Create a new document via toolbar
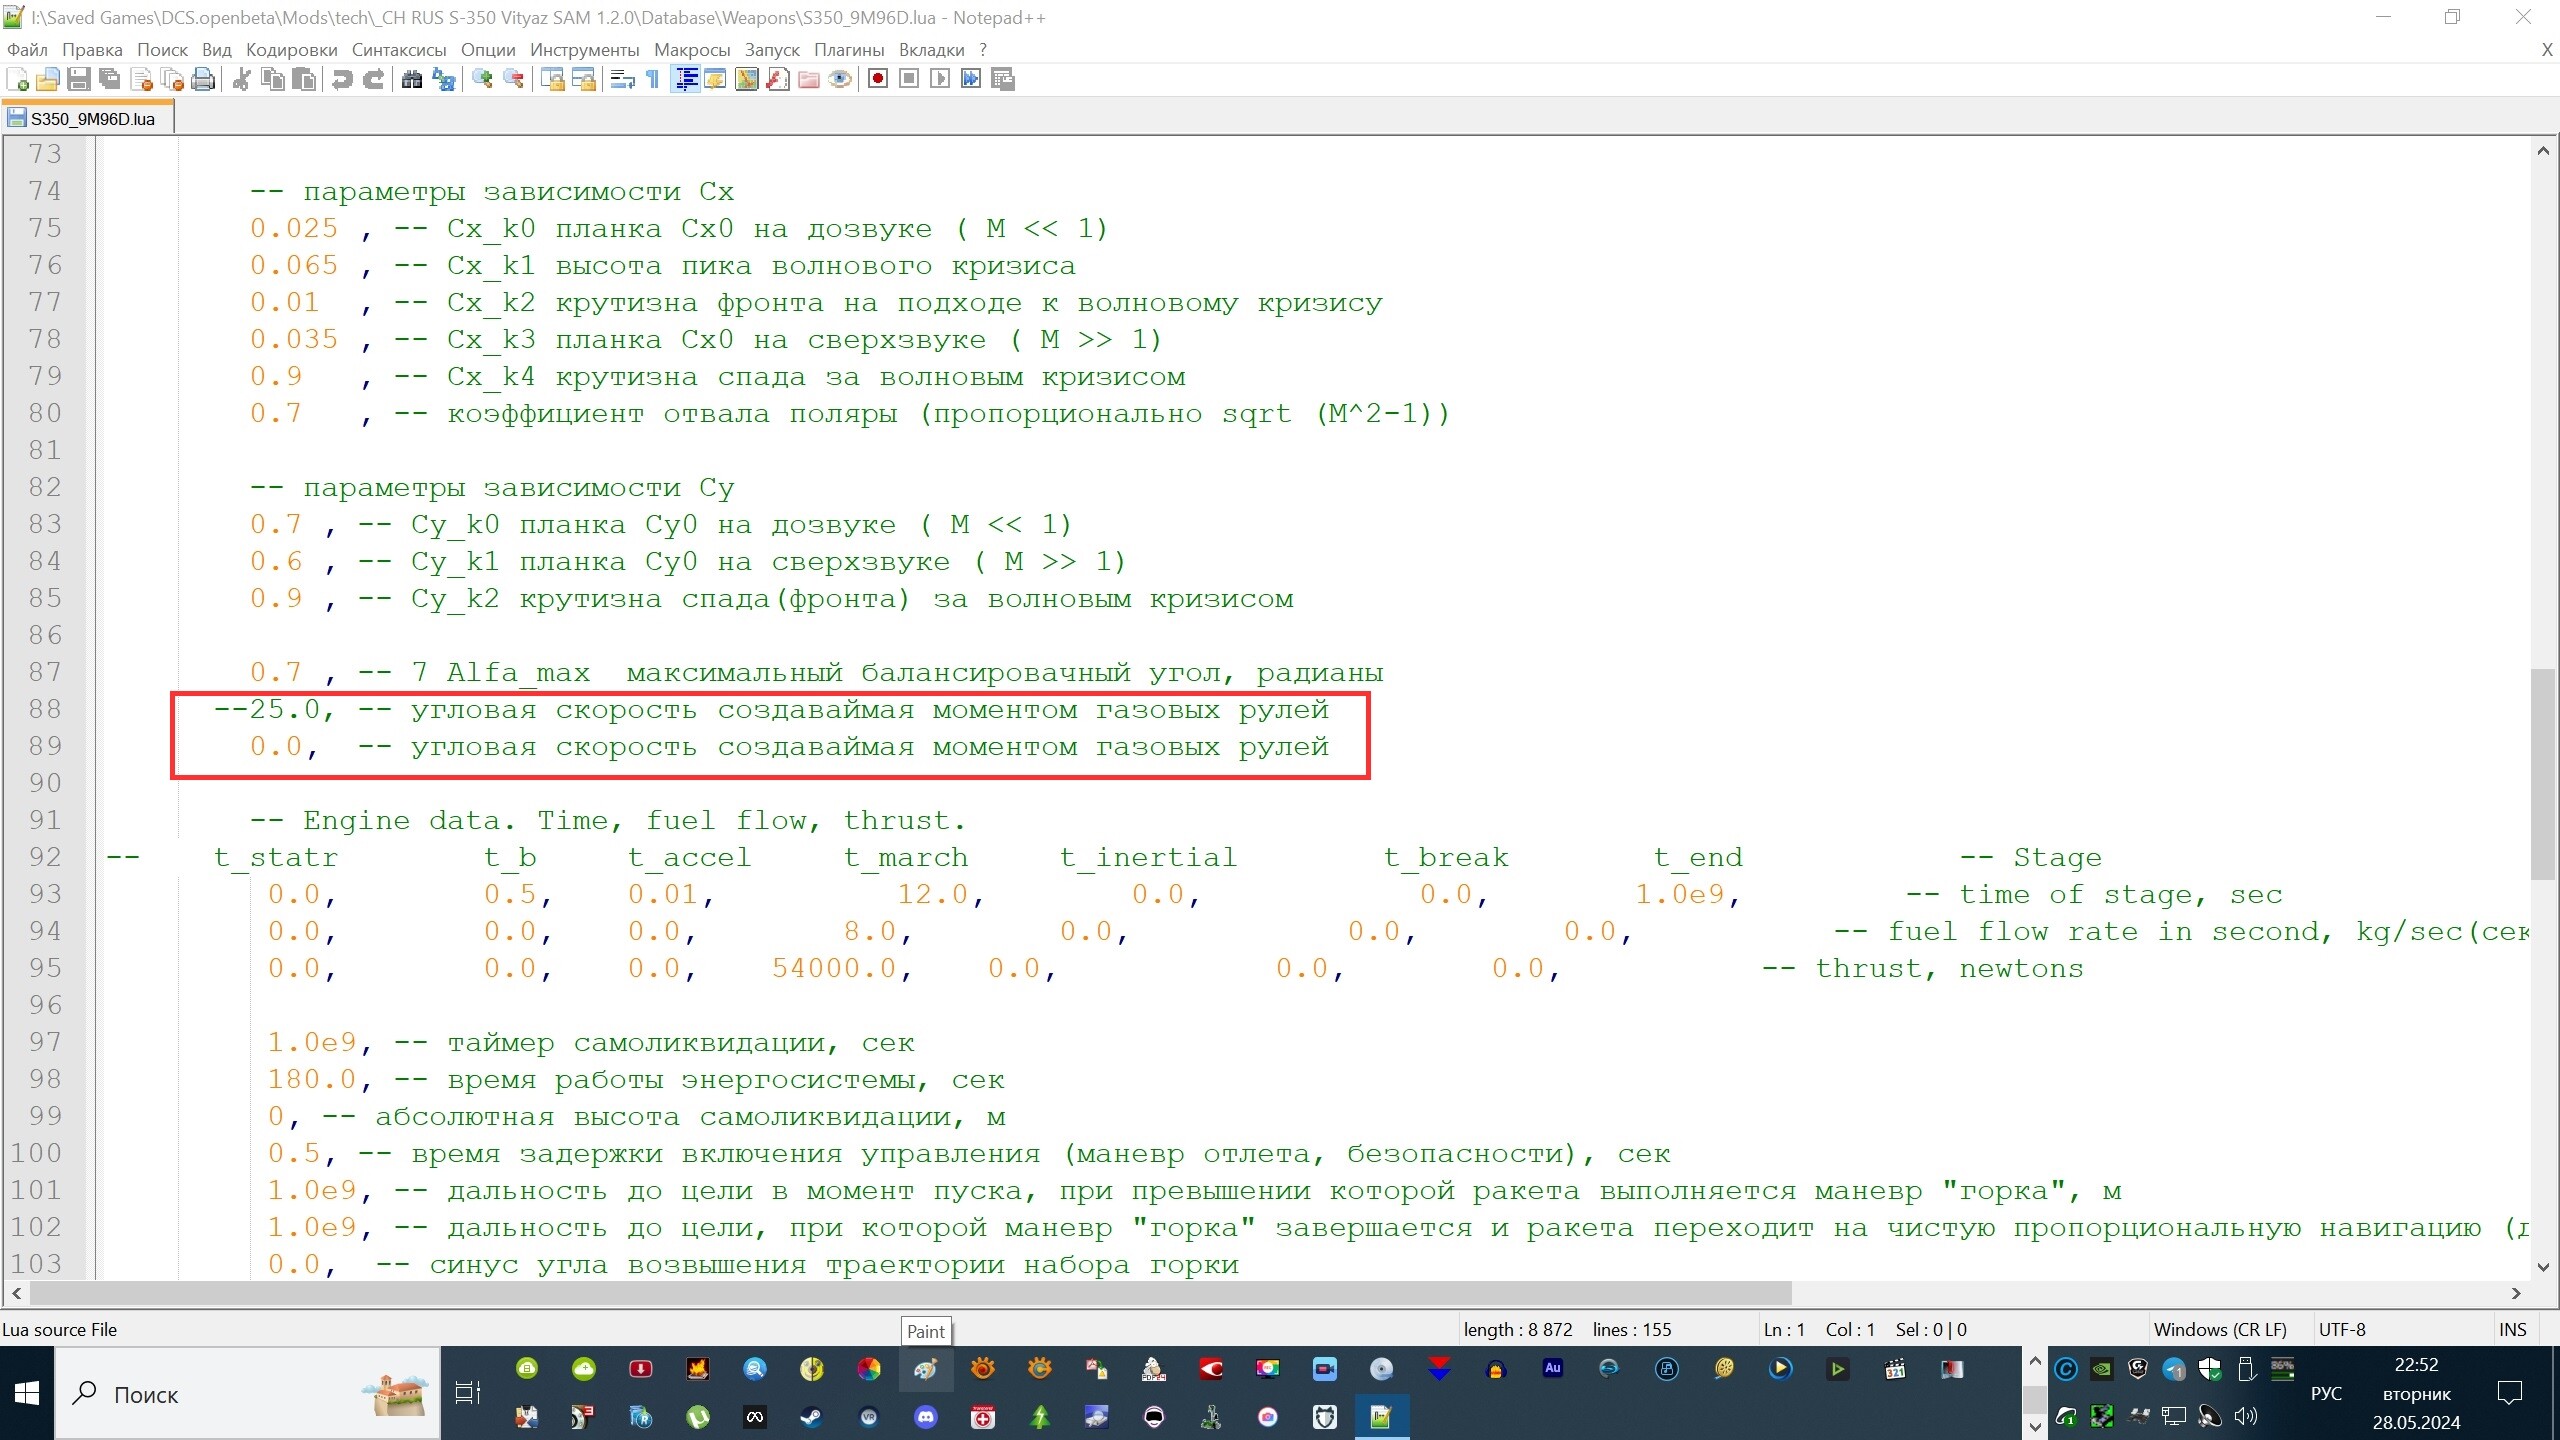 point(17,79)
